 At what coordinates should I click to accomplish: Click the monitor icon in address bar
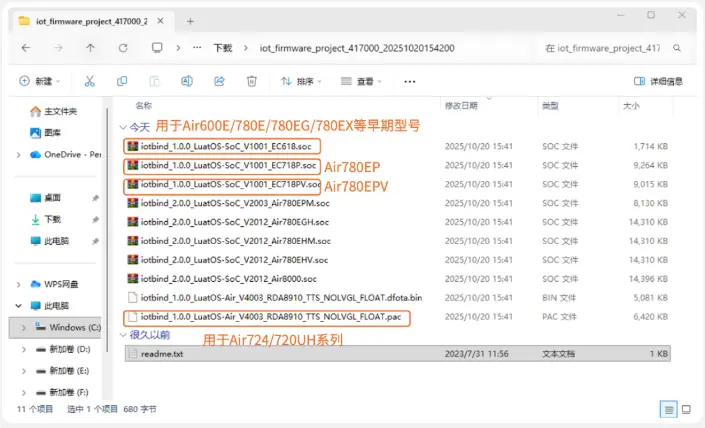[x=157, y=48]
